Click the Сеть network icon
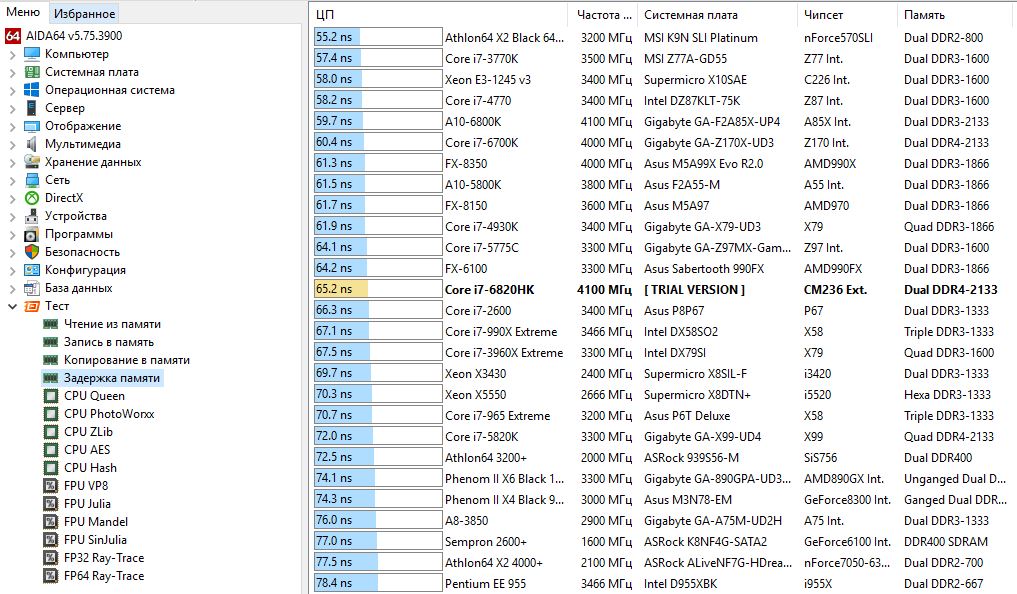This screenshot has height=594, width=1017. (x=32, y=180)
